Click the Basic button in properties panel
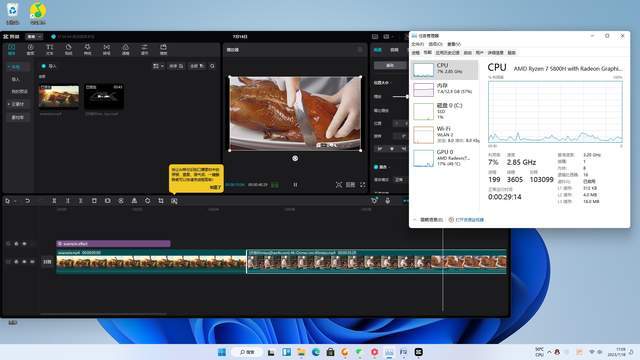This screenshot has height=360, width=640. (x=390, y=65)
